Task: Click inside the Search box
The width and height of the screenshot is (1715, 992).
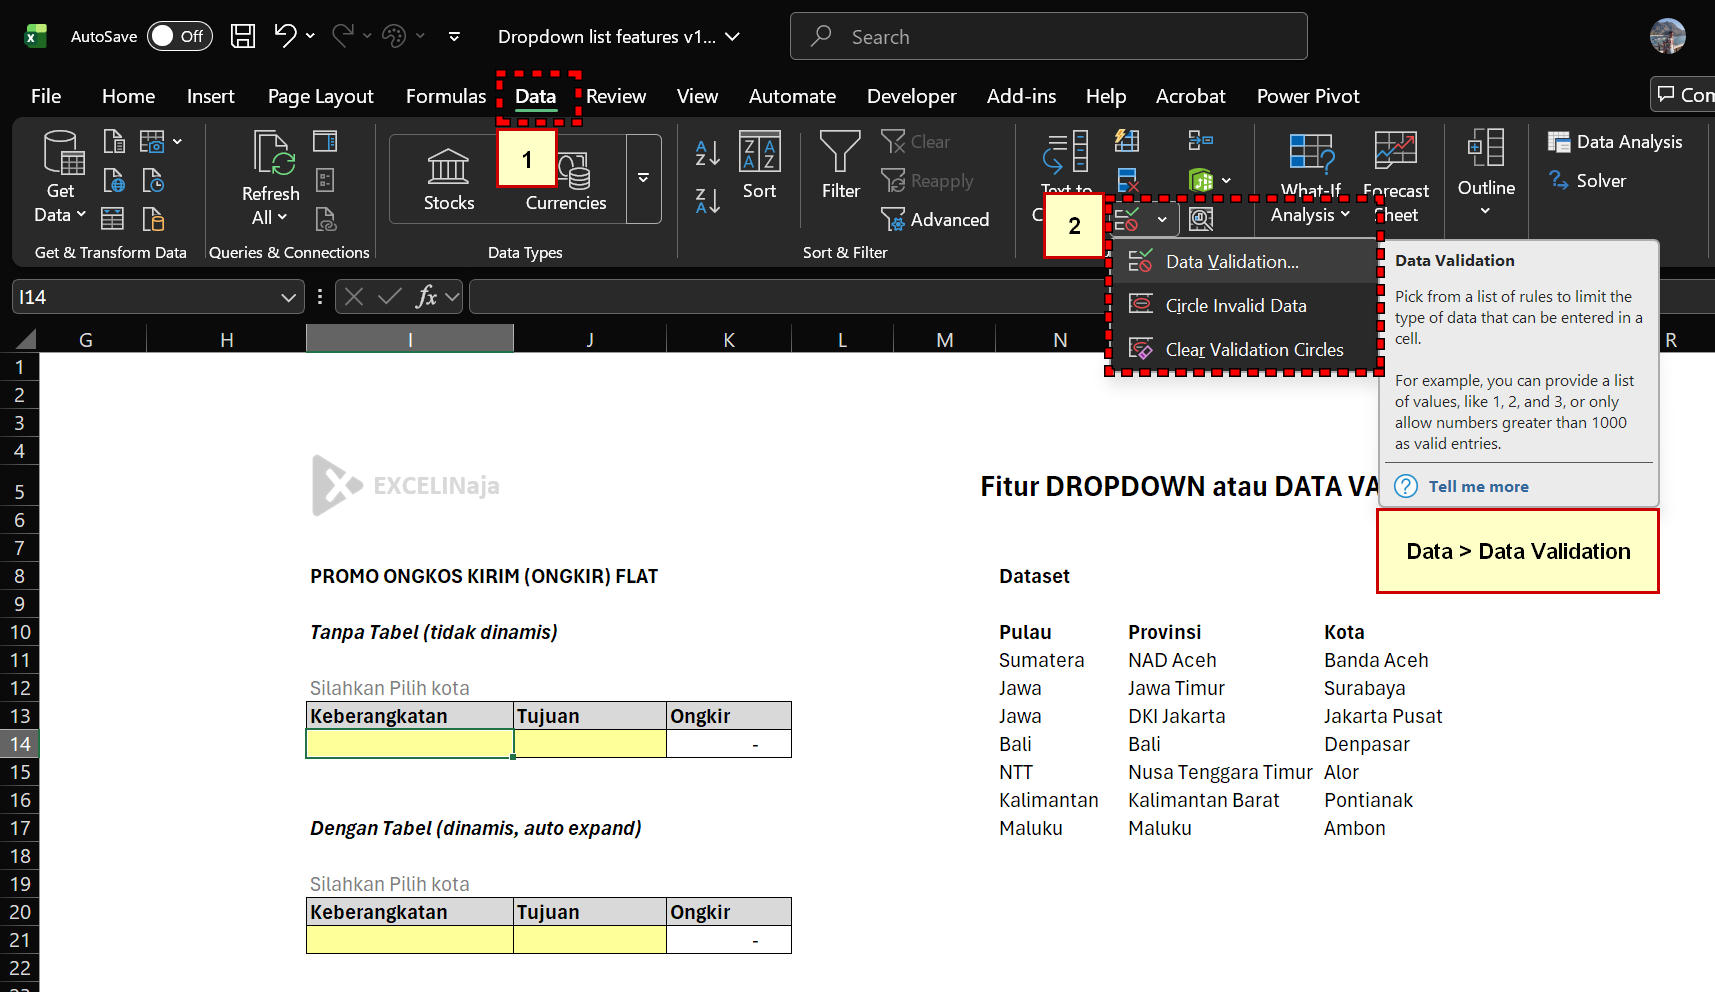Action: point(1048,36)
